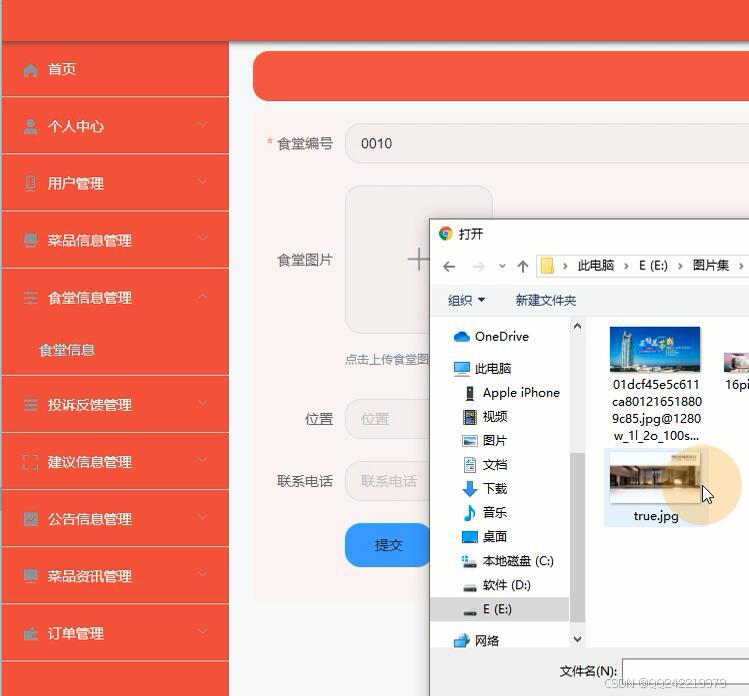This screenshot has height=696, width=749.
Task: Open 本地磁盘 (C:) drive
Action: tap(508, 561)
